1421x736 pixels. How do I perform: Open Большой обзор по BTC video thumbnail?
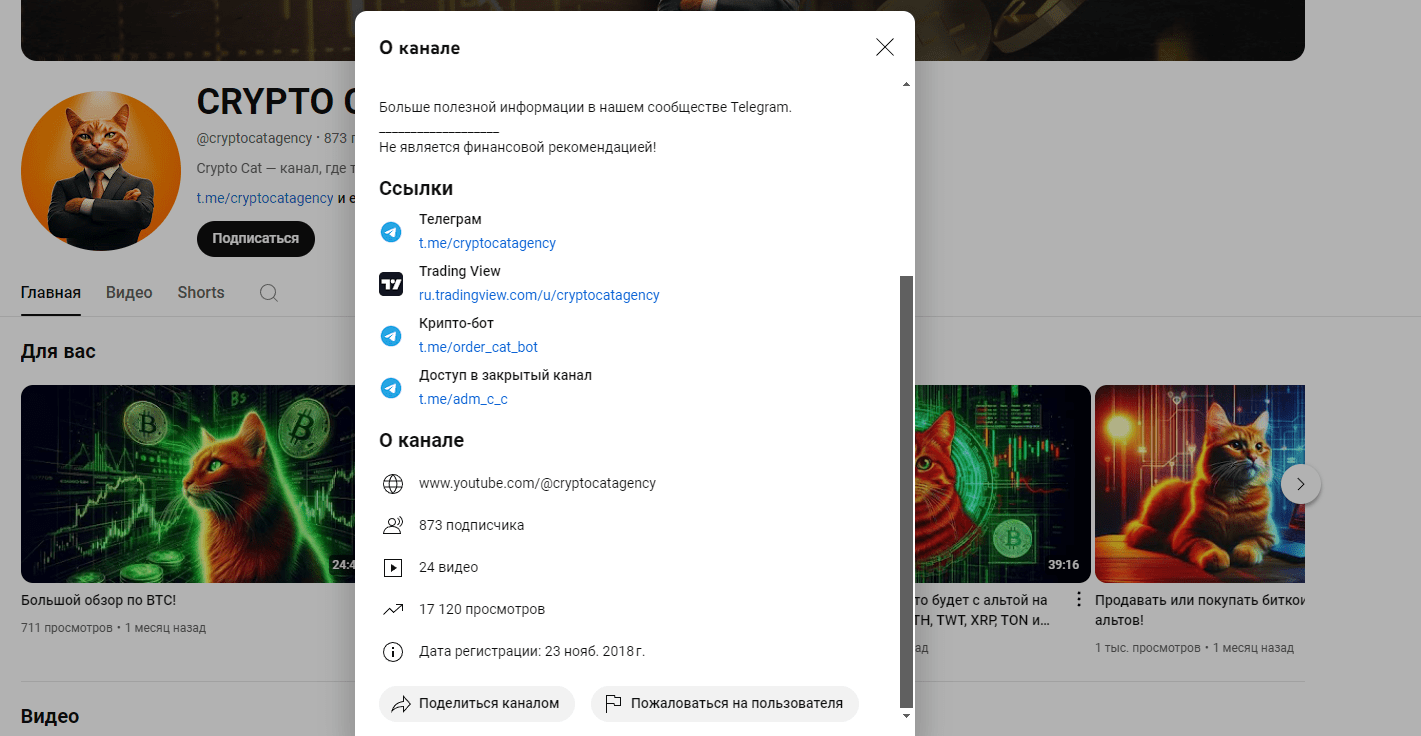click(x=188, y=484)
